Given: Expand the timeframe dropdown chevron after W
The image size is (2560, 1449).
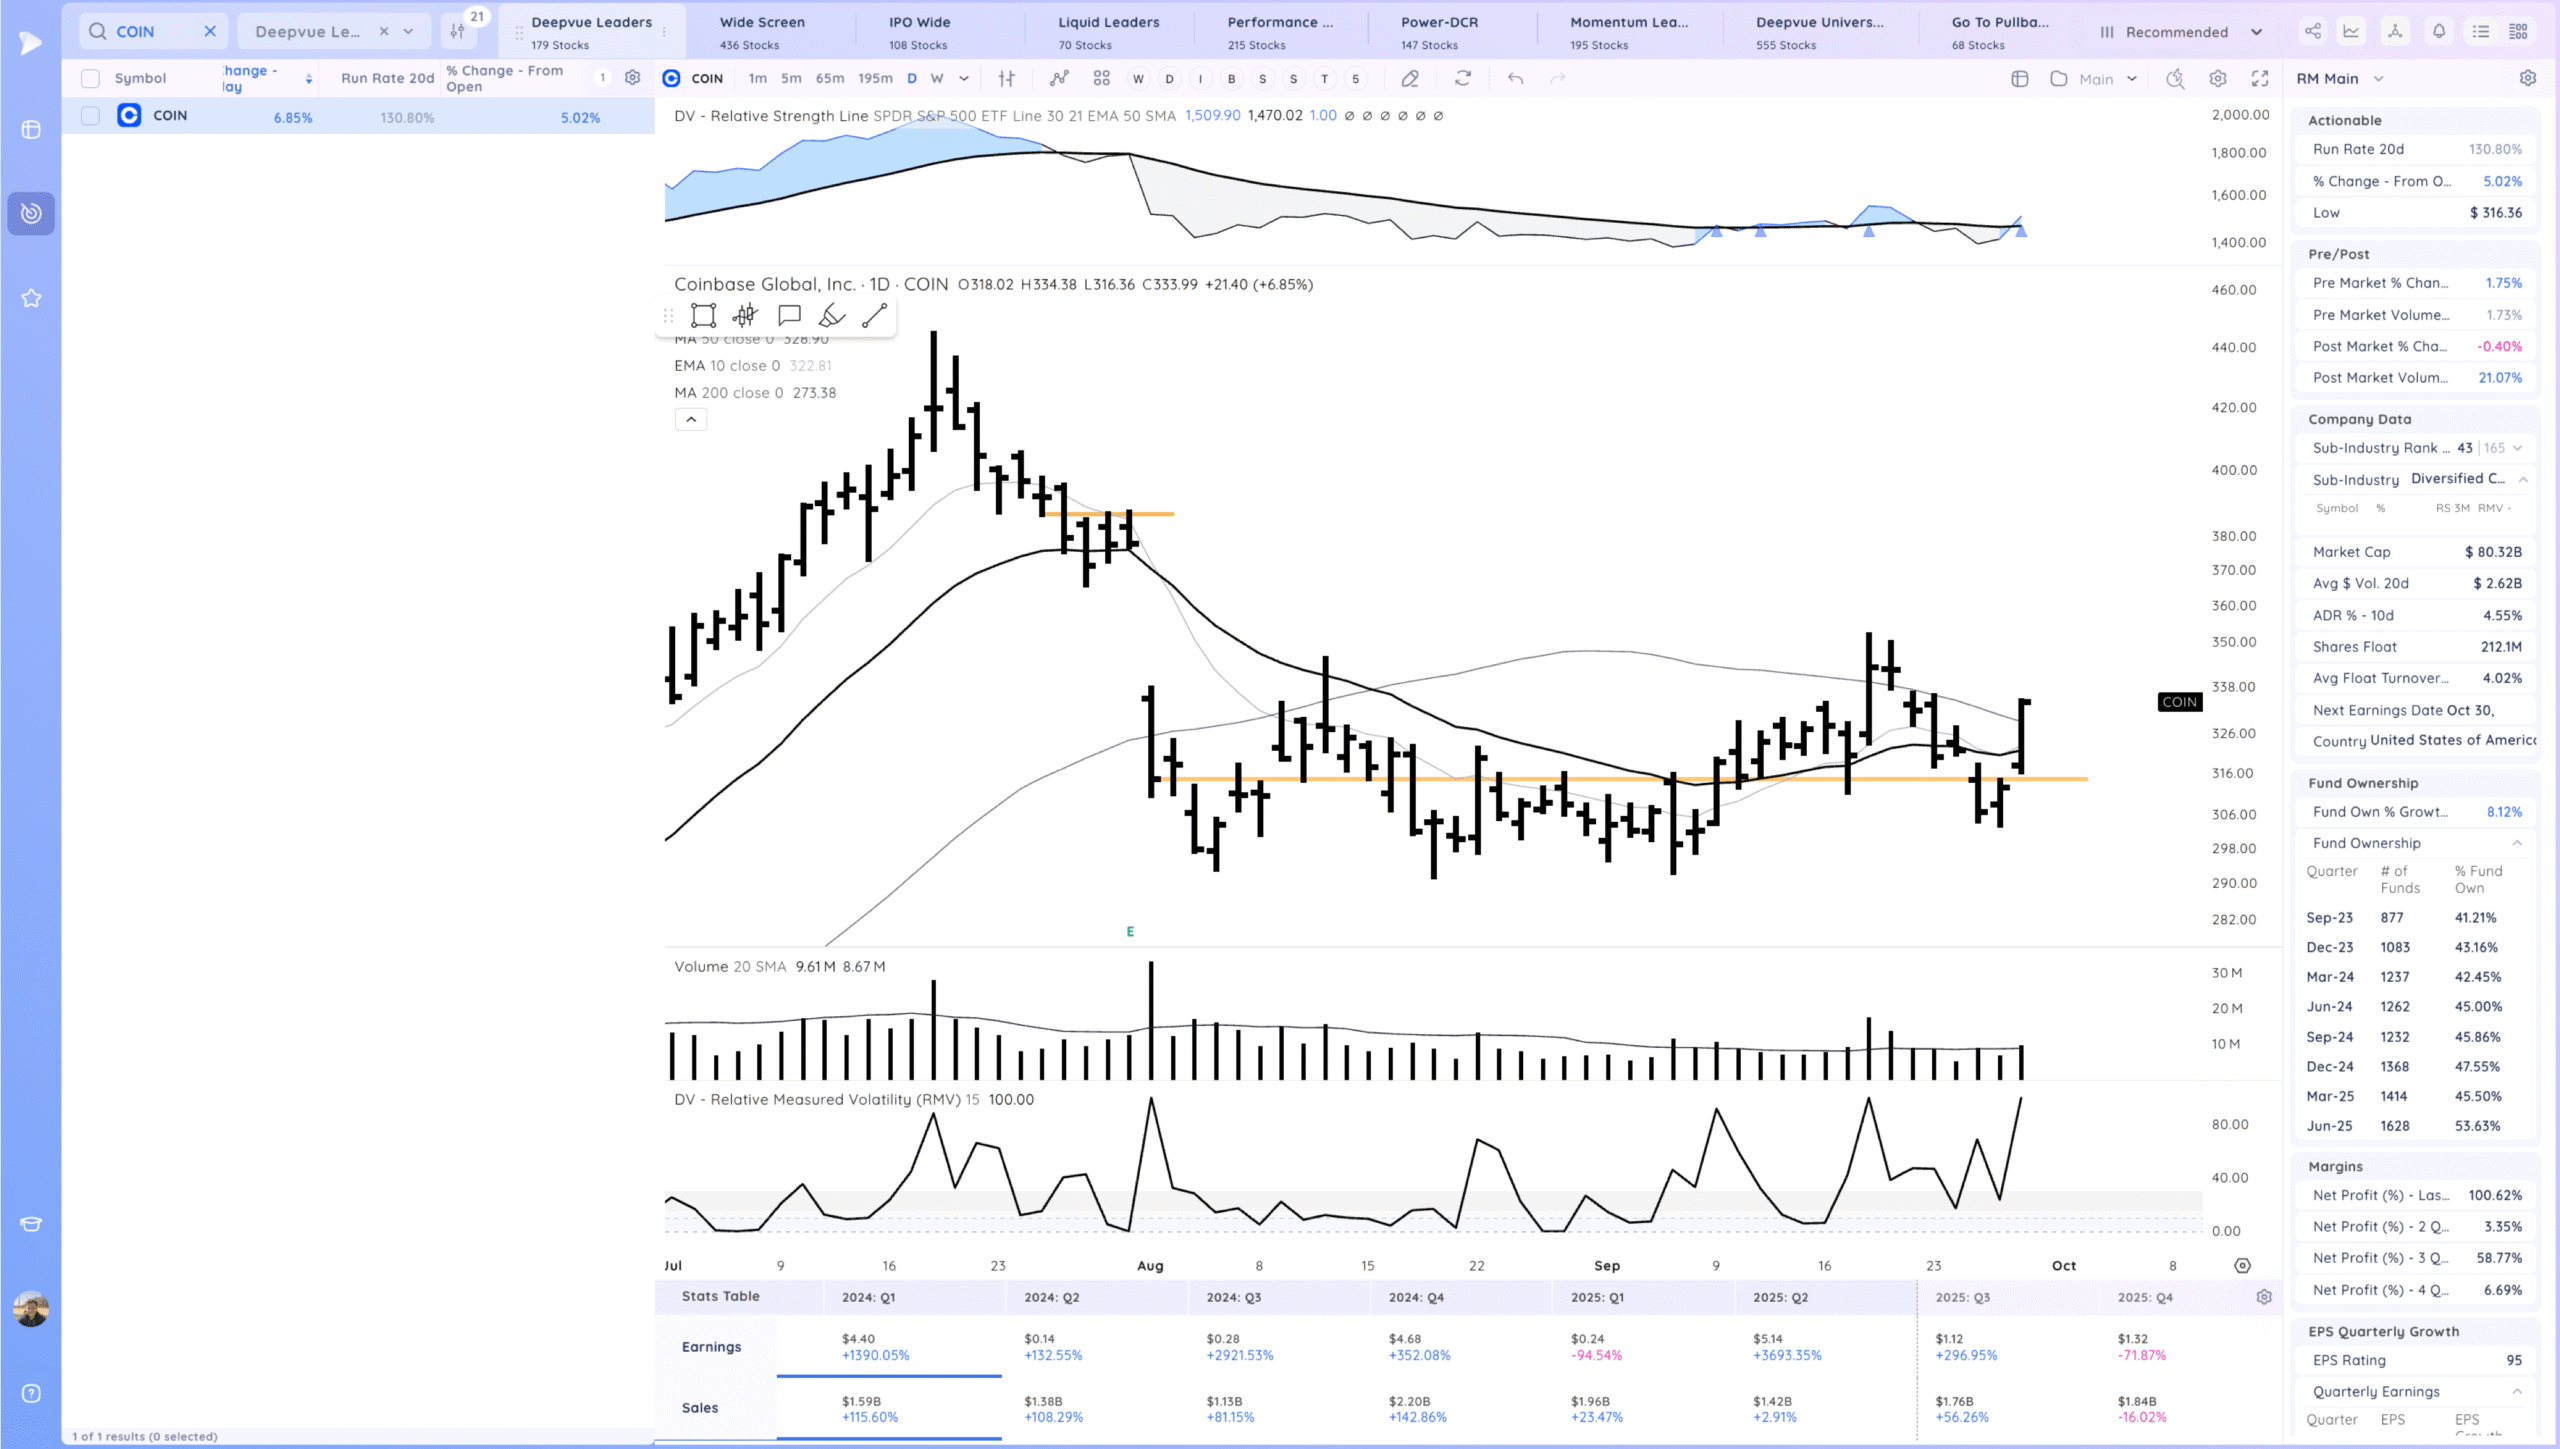Looking at the screenshot, I should point(964,78).
